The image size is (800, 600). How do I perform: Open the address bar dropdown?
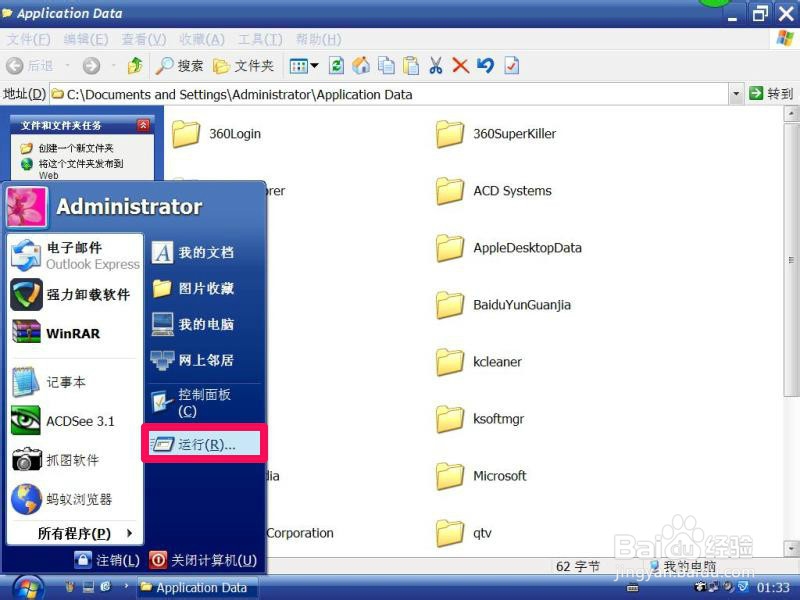click(x=736, y=94)
